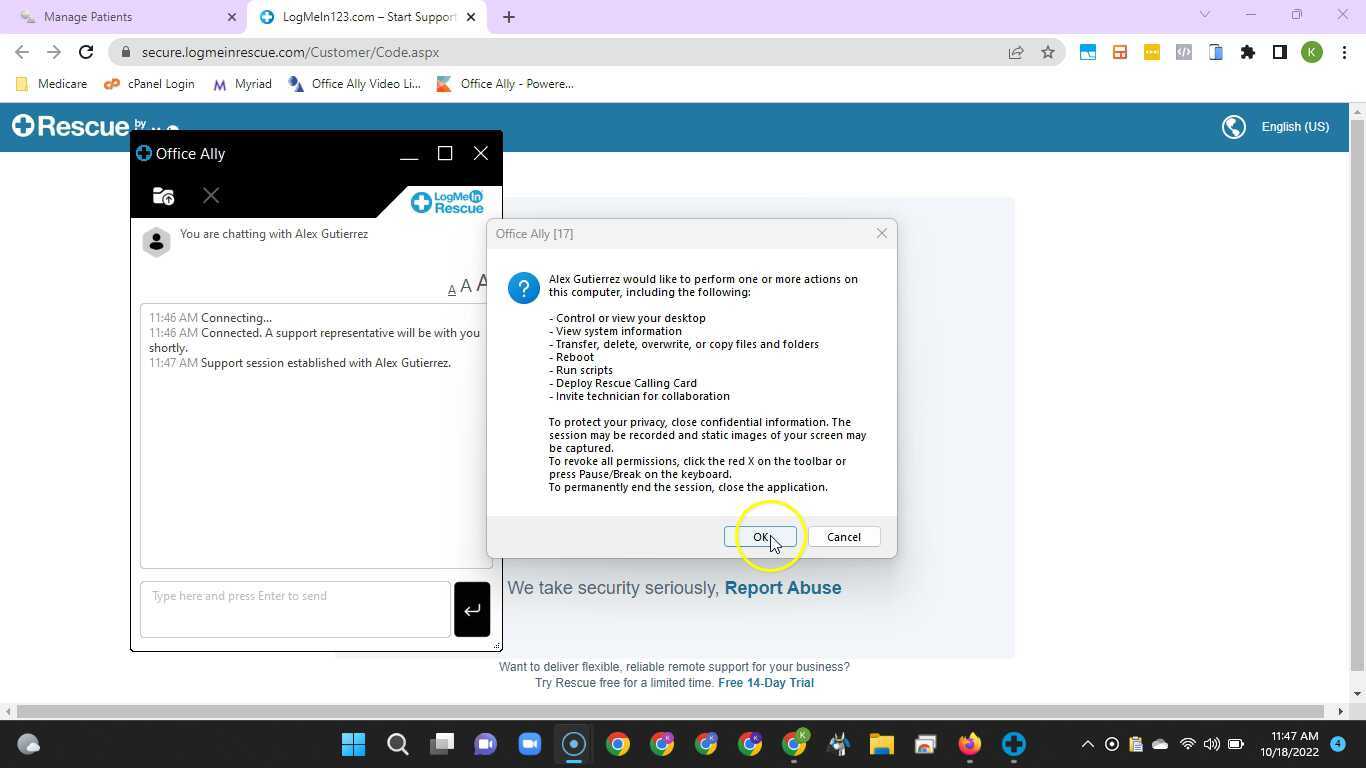The width and height of the screenshot is (1366, 768).
Task: Close the Office Ally [17] dialog
Action: (x=881, y=233)
